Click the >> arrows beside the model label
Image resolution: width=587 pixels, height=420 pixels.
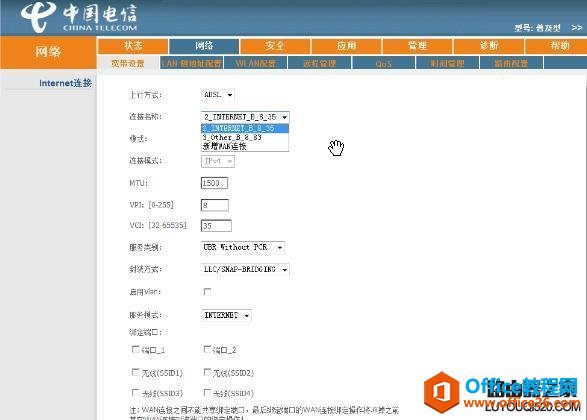coord(577,28)
